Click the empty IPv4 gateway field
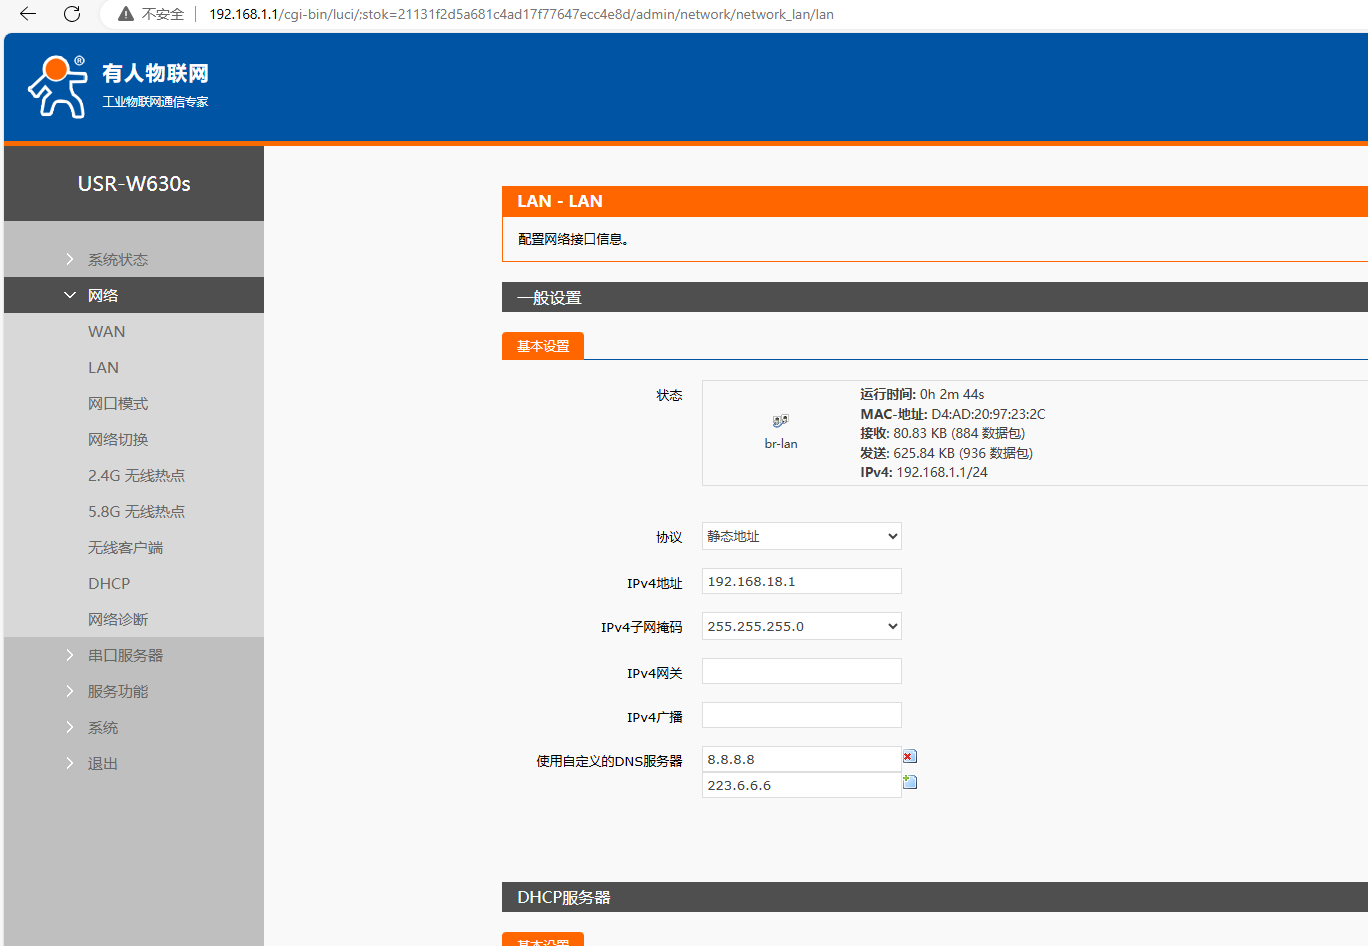The width and height of the screenshot is (1368, 946). 801,671
